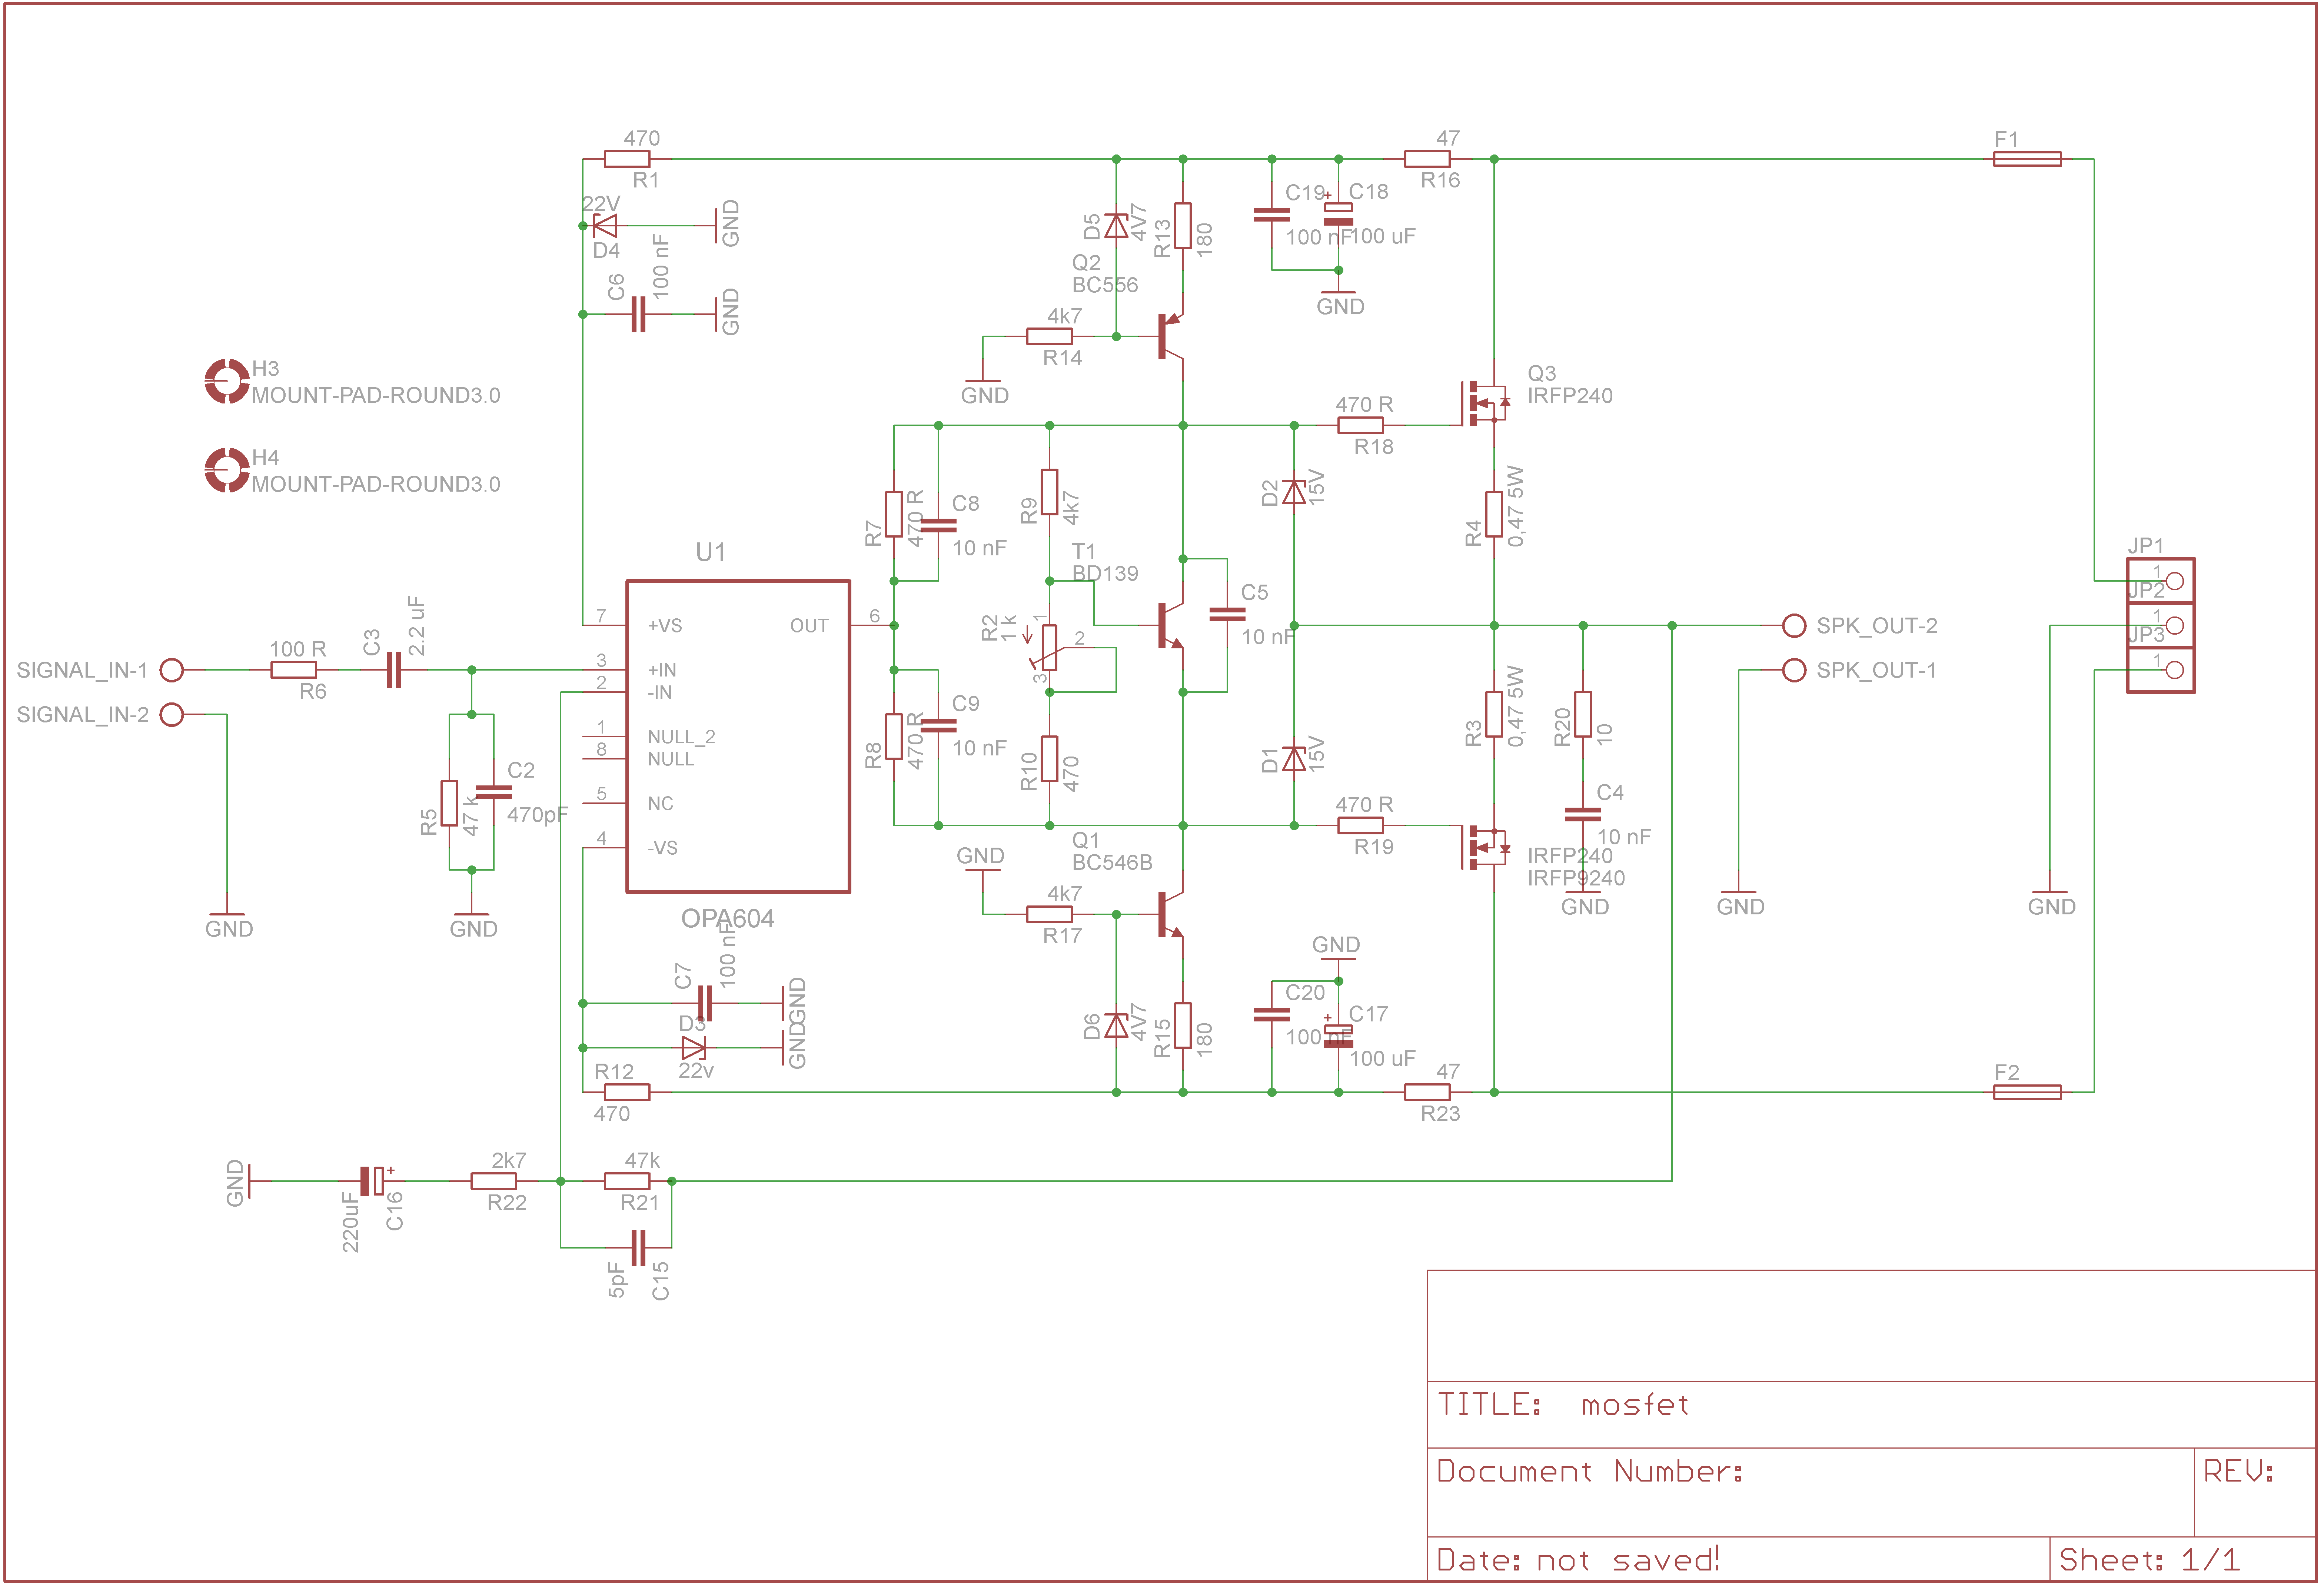The image size is (2324, 1589).
Task: Click the C16 220uF electrolytic capacitor
Action: (372, 1181)
